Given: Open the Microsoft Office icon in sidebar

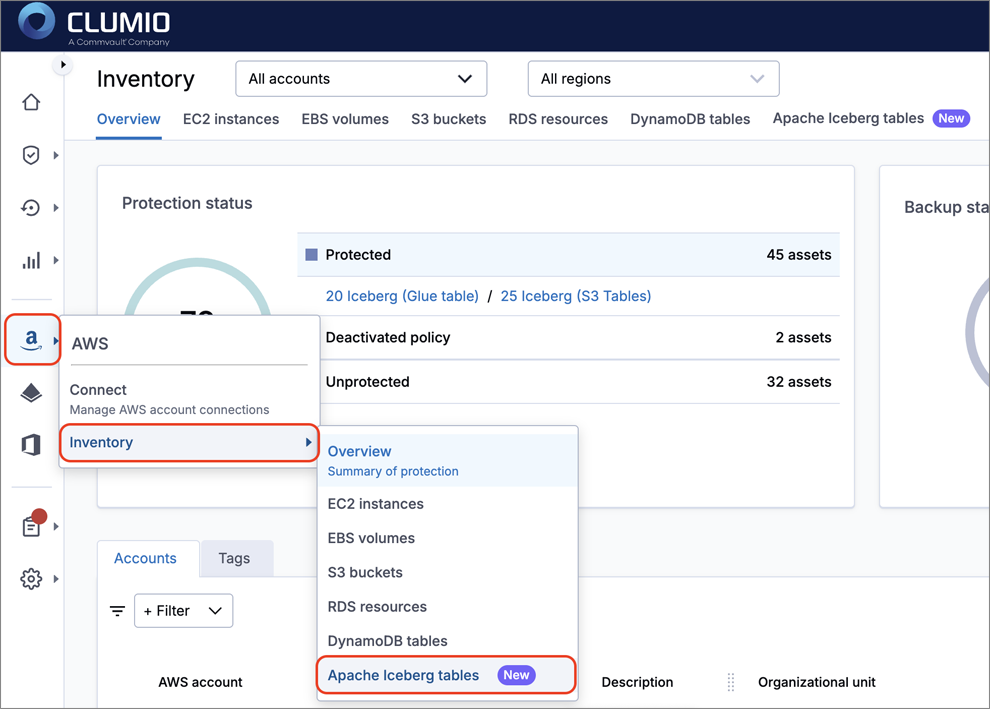Looking at the screenshot, I should coord(31,445).
